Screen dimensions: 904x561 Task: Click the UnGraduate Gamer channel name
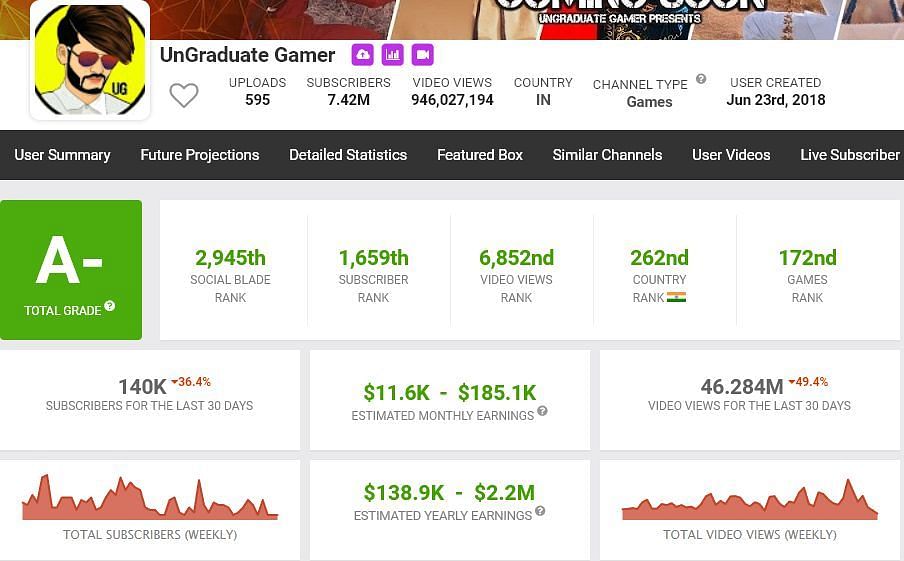tap(248, 55)
